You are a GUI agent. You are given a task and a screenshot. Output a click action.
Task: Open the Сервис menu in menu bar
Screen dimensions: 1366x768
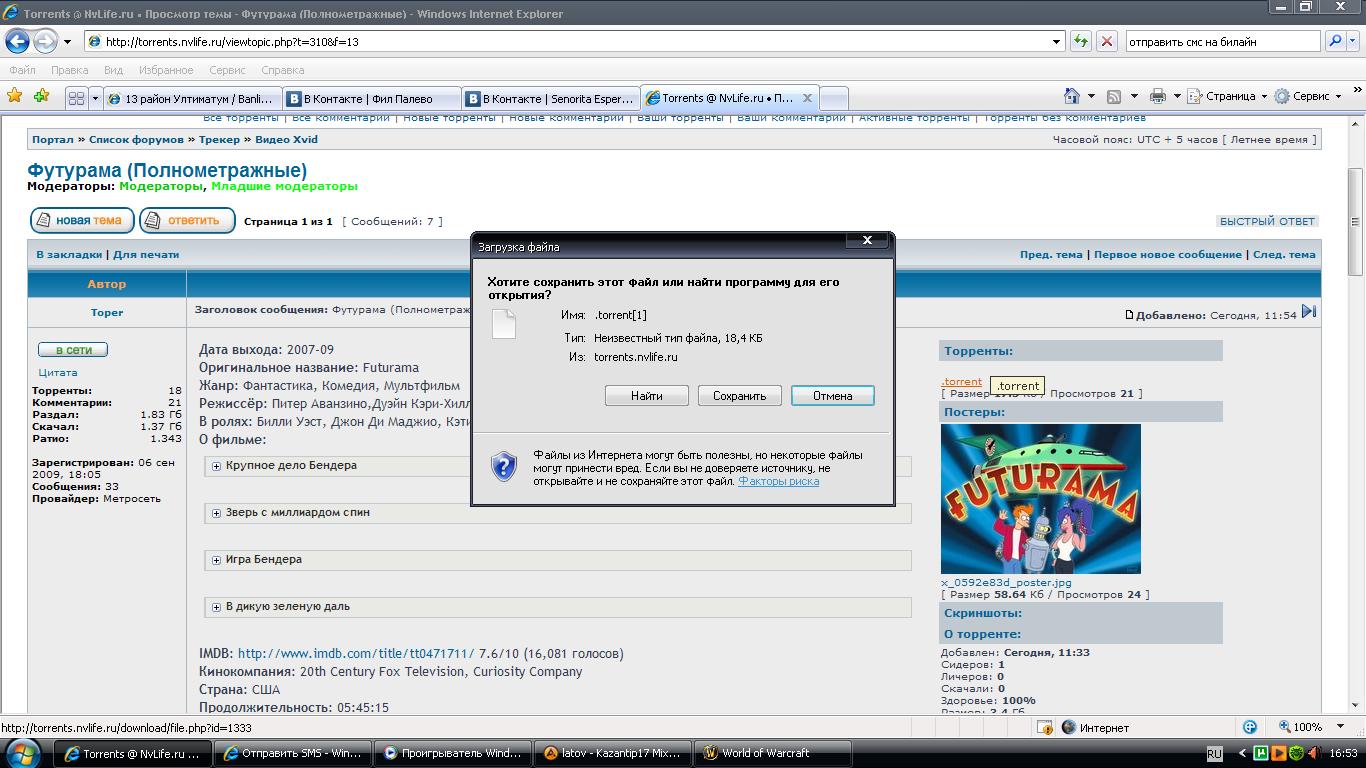[x=227, y=70]
